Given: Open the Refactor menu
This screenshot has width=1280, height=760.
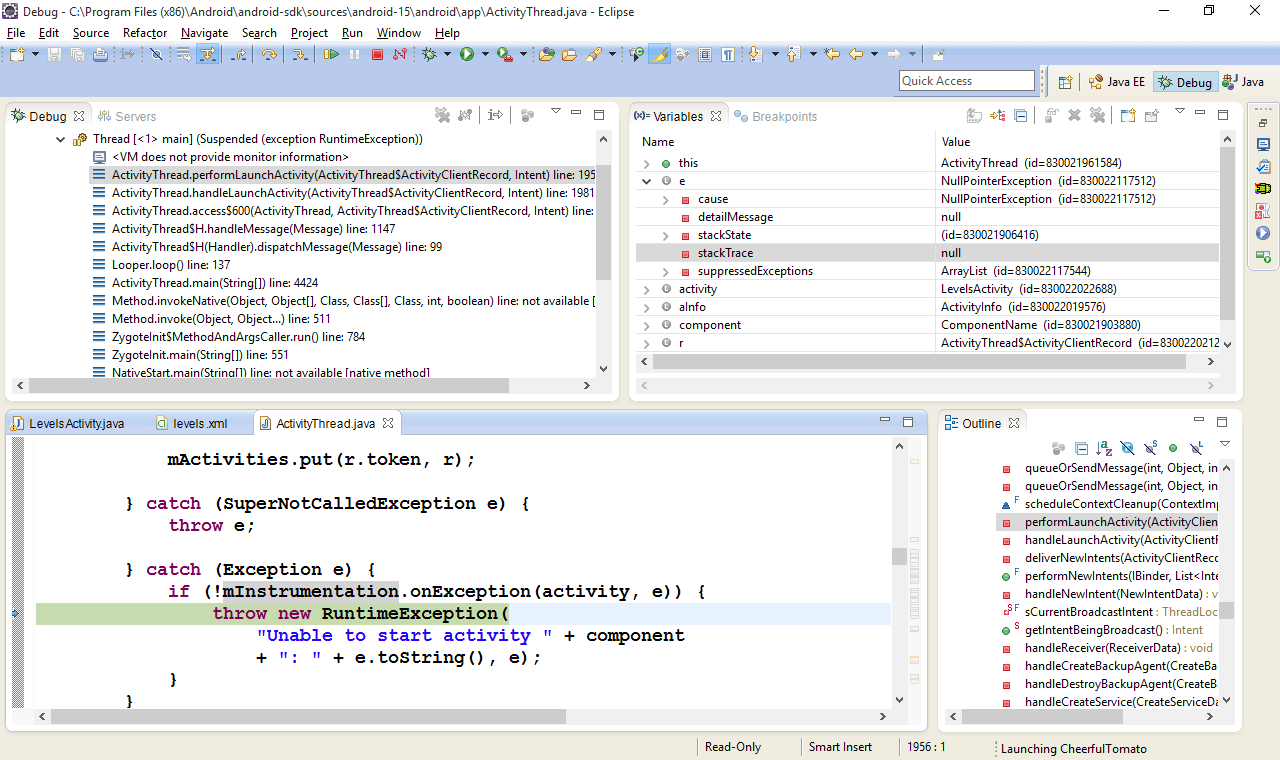Looking at the screenshot, I should tap(145, 33).
